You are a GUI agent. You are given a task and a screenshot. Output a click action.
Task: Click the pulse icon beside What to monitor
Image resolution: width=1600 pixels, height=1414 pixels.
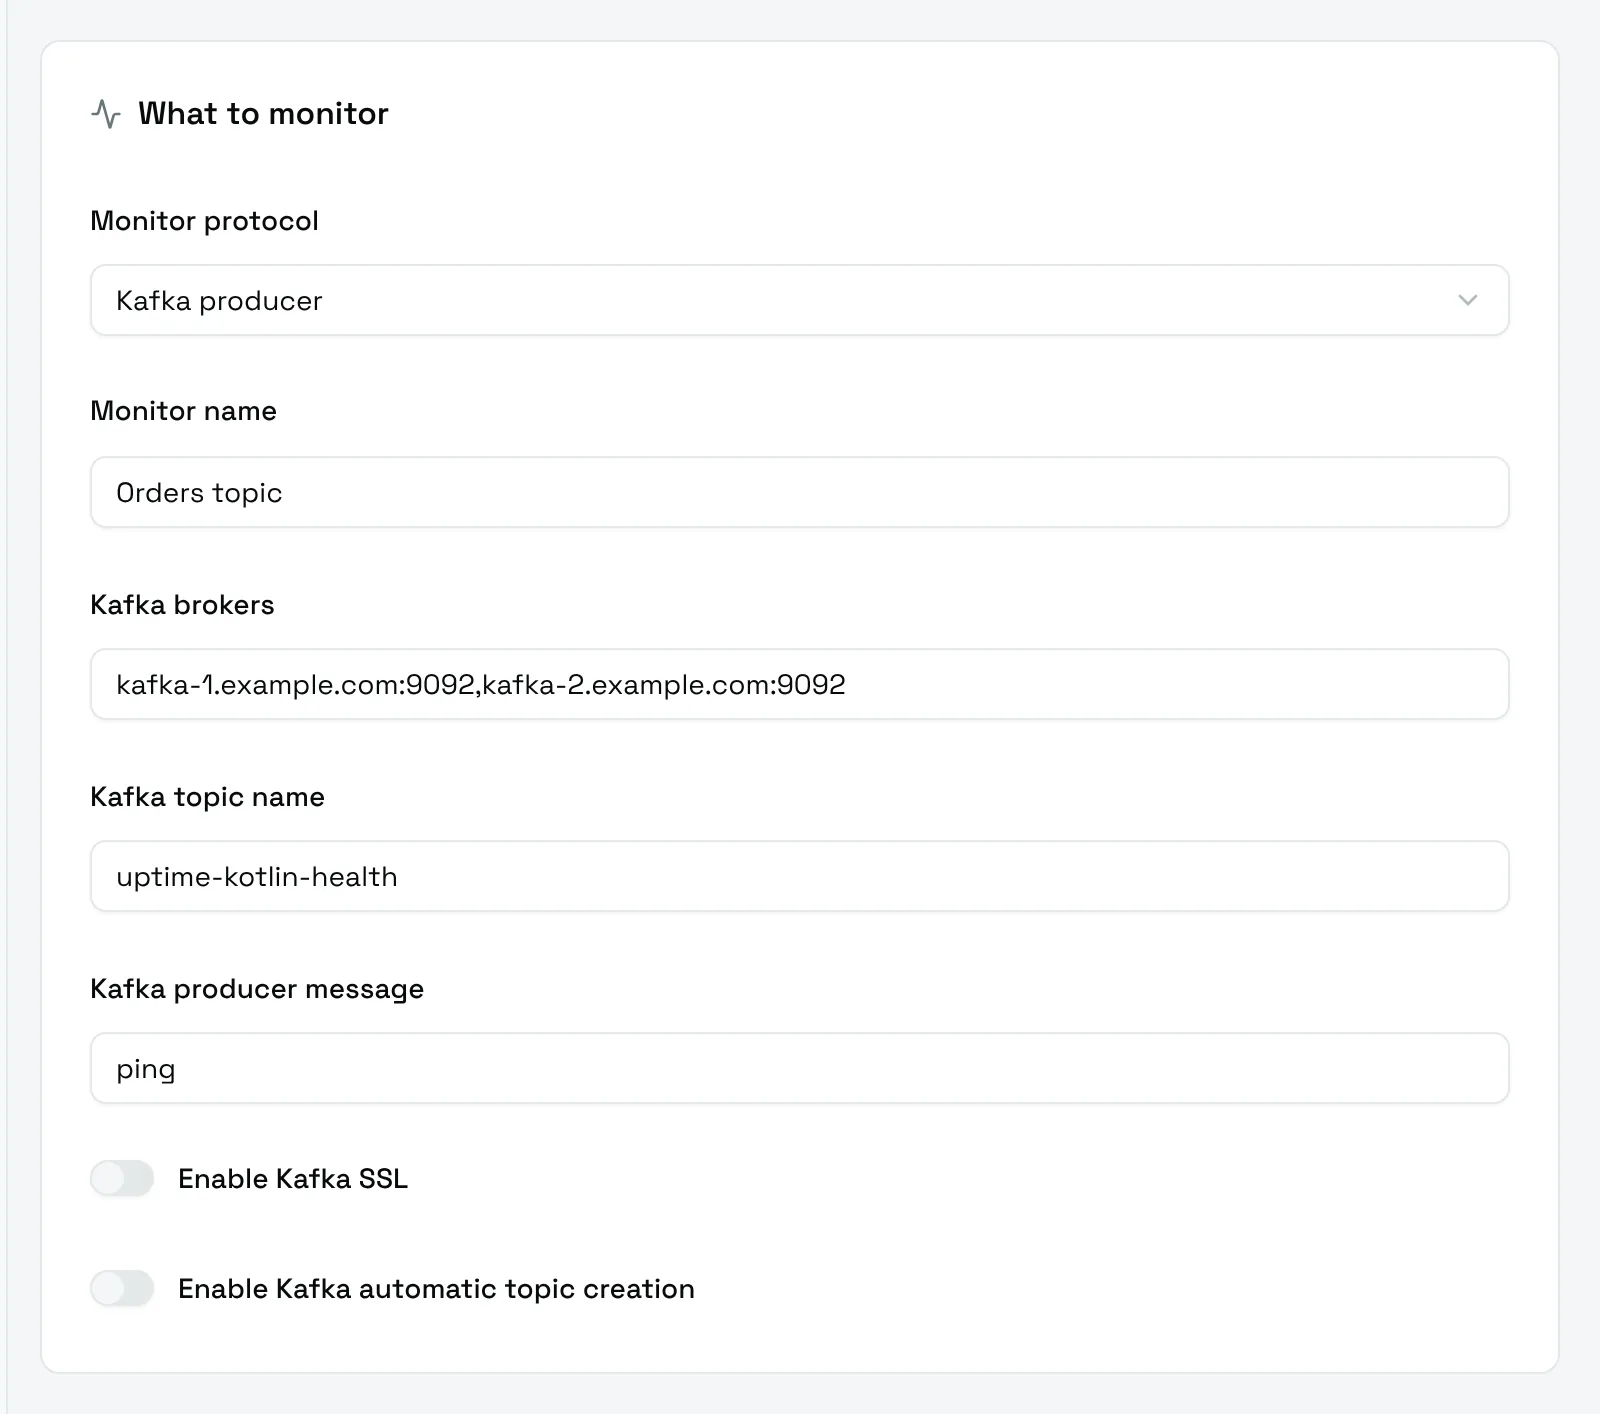[x=106, y=114]
